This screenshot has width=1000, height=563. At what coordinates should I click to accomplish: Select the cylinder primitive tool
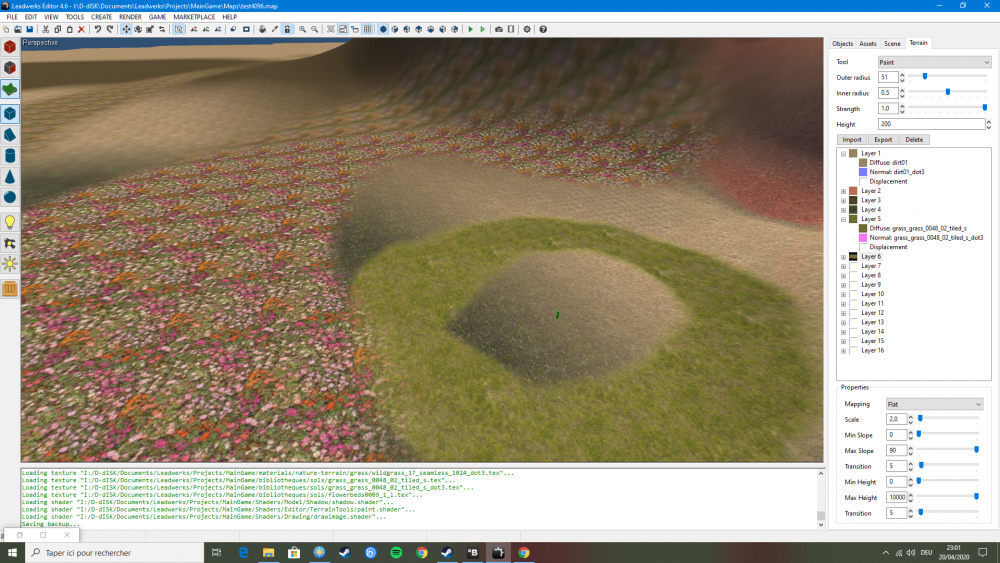click(x=10, y=156)
